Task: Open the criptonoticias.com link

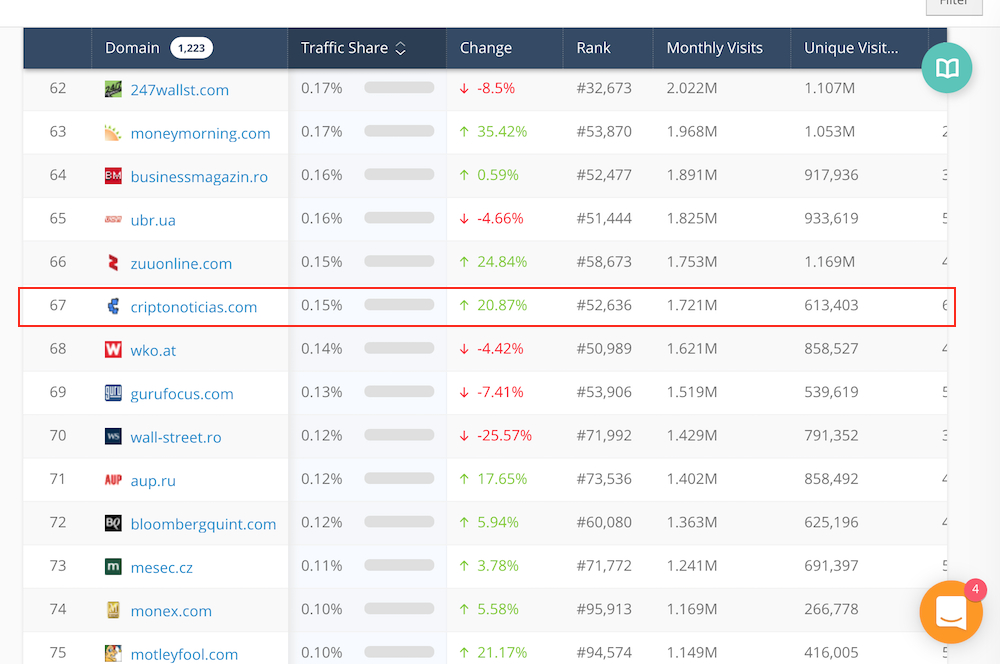Action: pyautogui.click(x=194, y=307)
